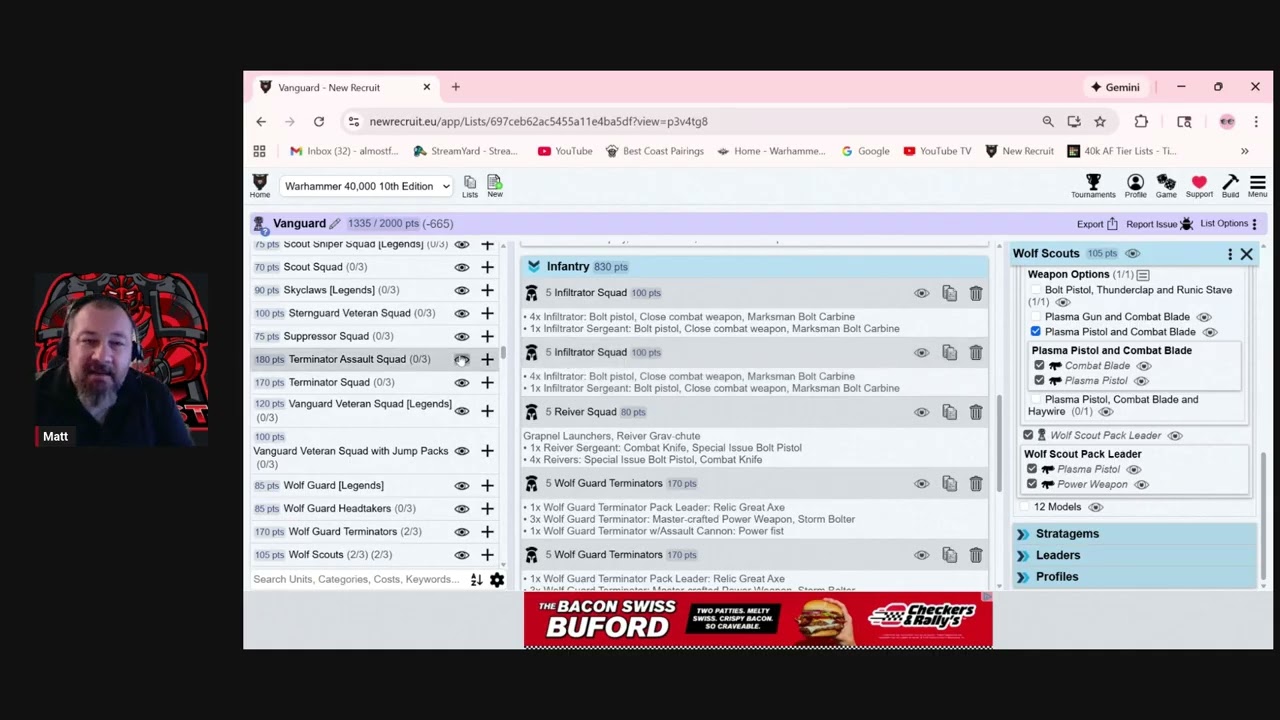Image resolution: width=1280 pixels, height=720 pixels.
Task: Toggle eye icon for Wolf Guard [Legends]
Action: pos(461,485)
